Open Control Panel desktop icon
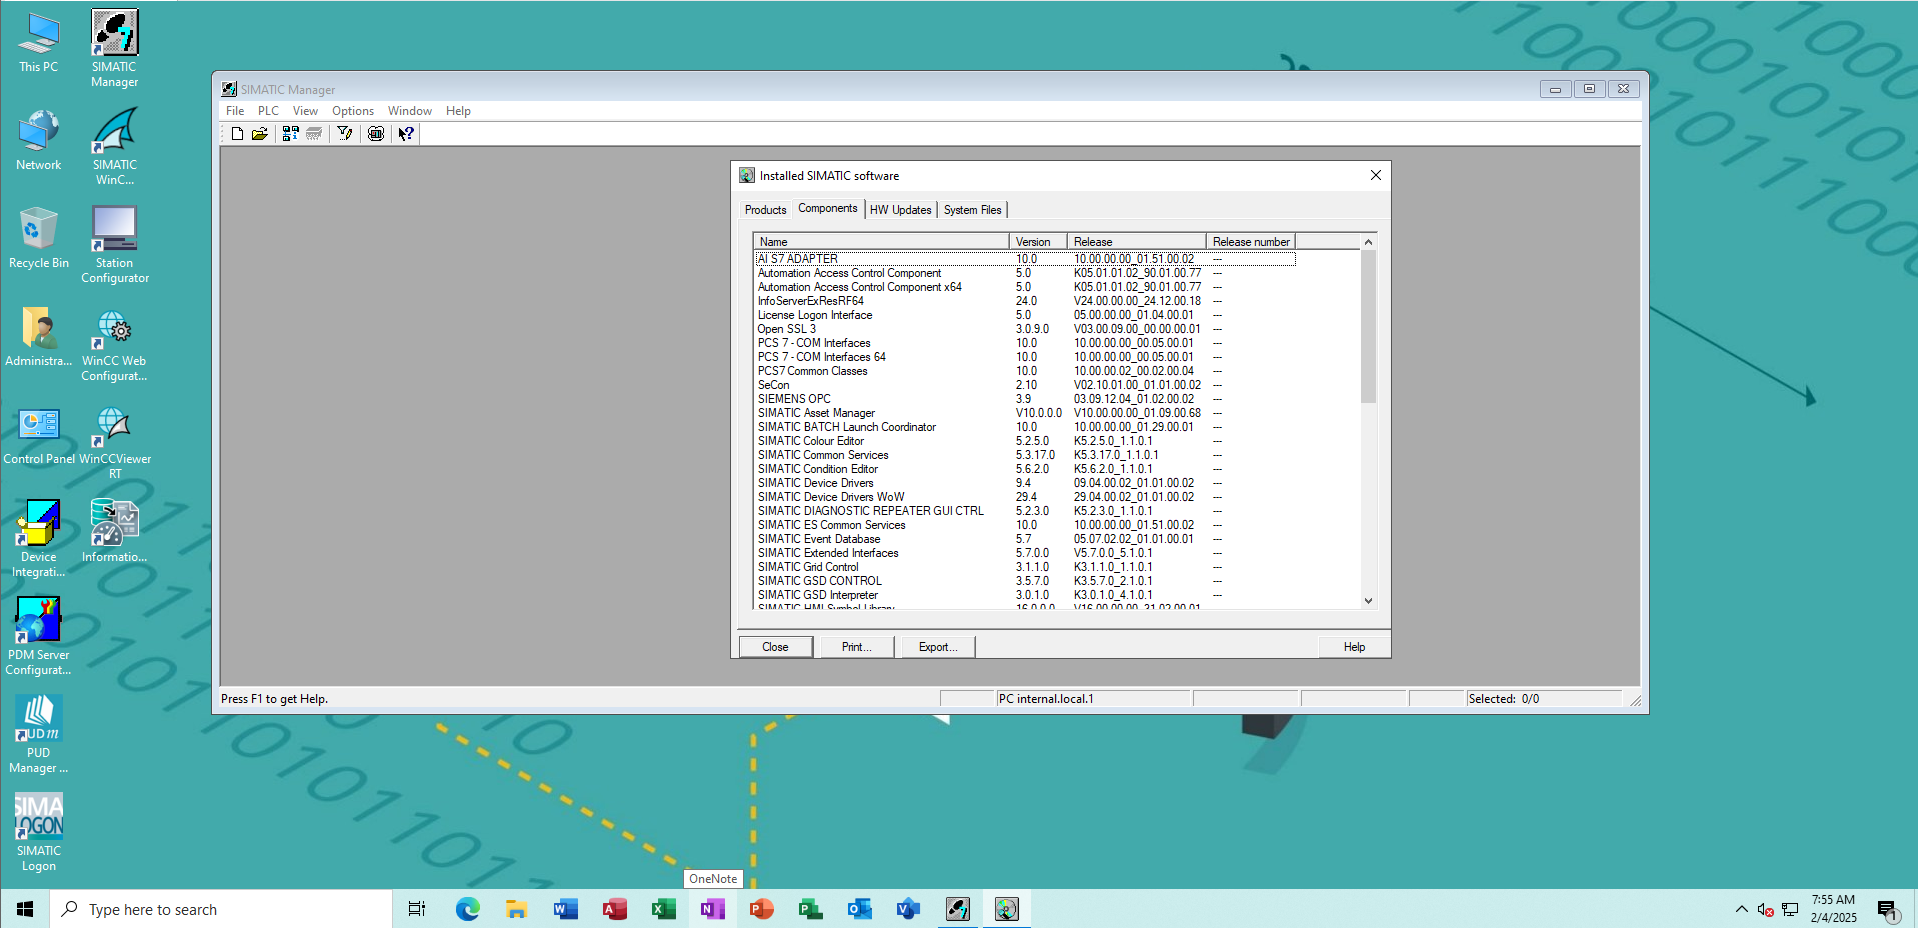The height and width of the screenshot is (928, 1918). coord(39,434)
